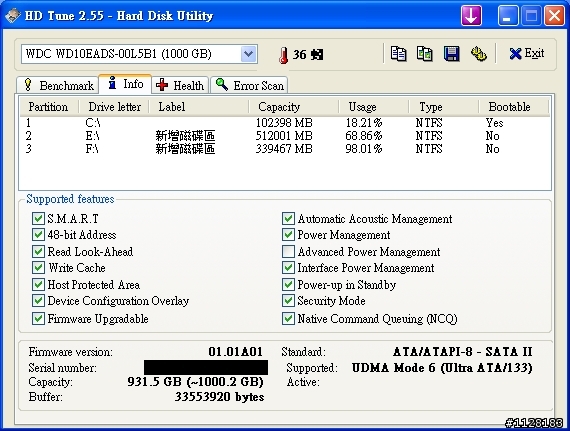Click the UDMA Mode 6 supported value
570x431 pixels.
442,368
